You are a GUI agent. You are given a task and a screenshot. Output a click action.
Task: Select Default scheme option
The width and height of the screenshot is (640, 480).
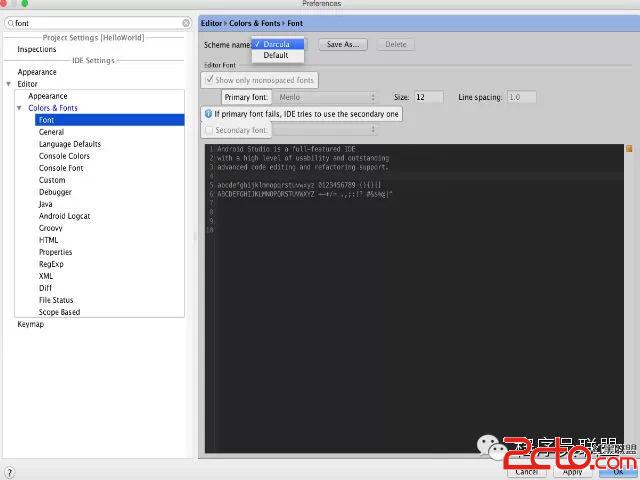(278, 55)
